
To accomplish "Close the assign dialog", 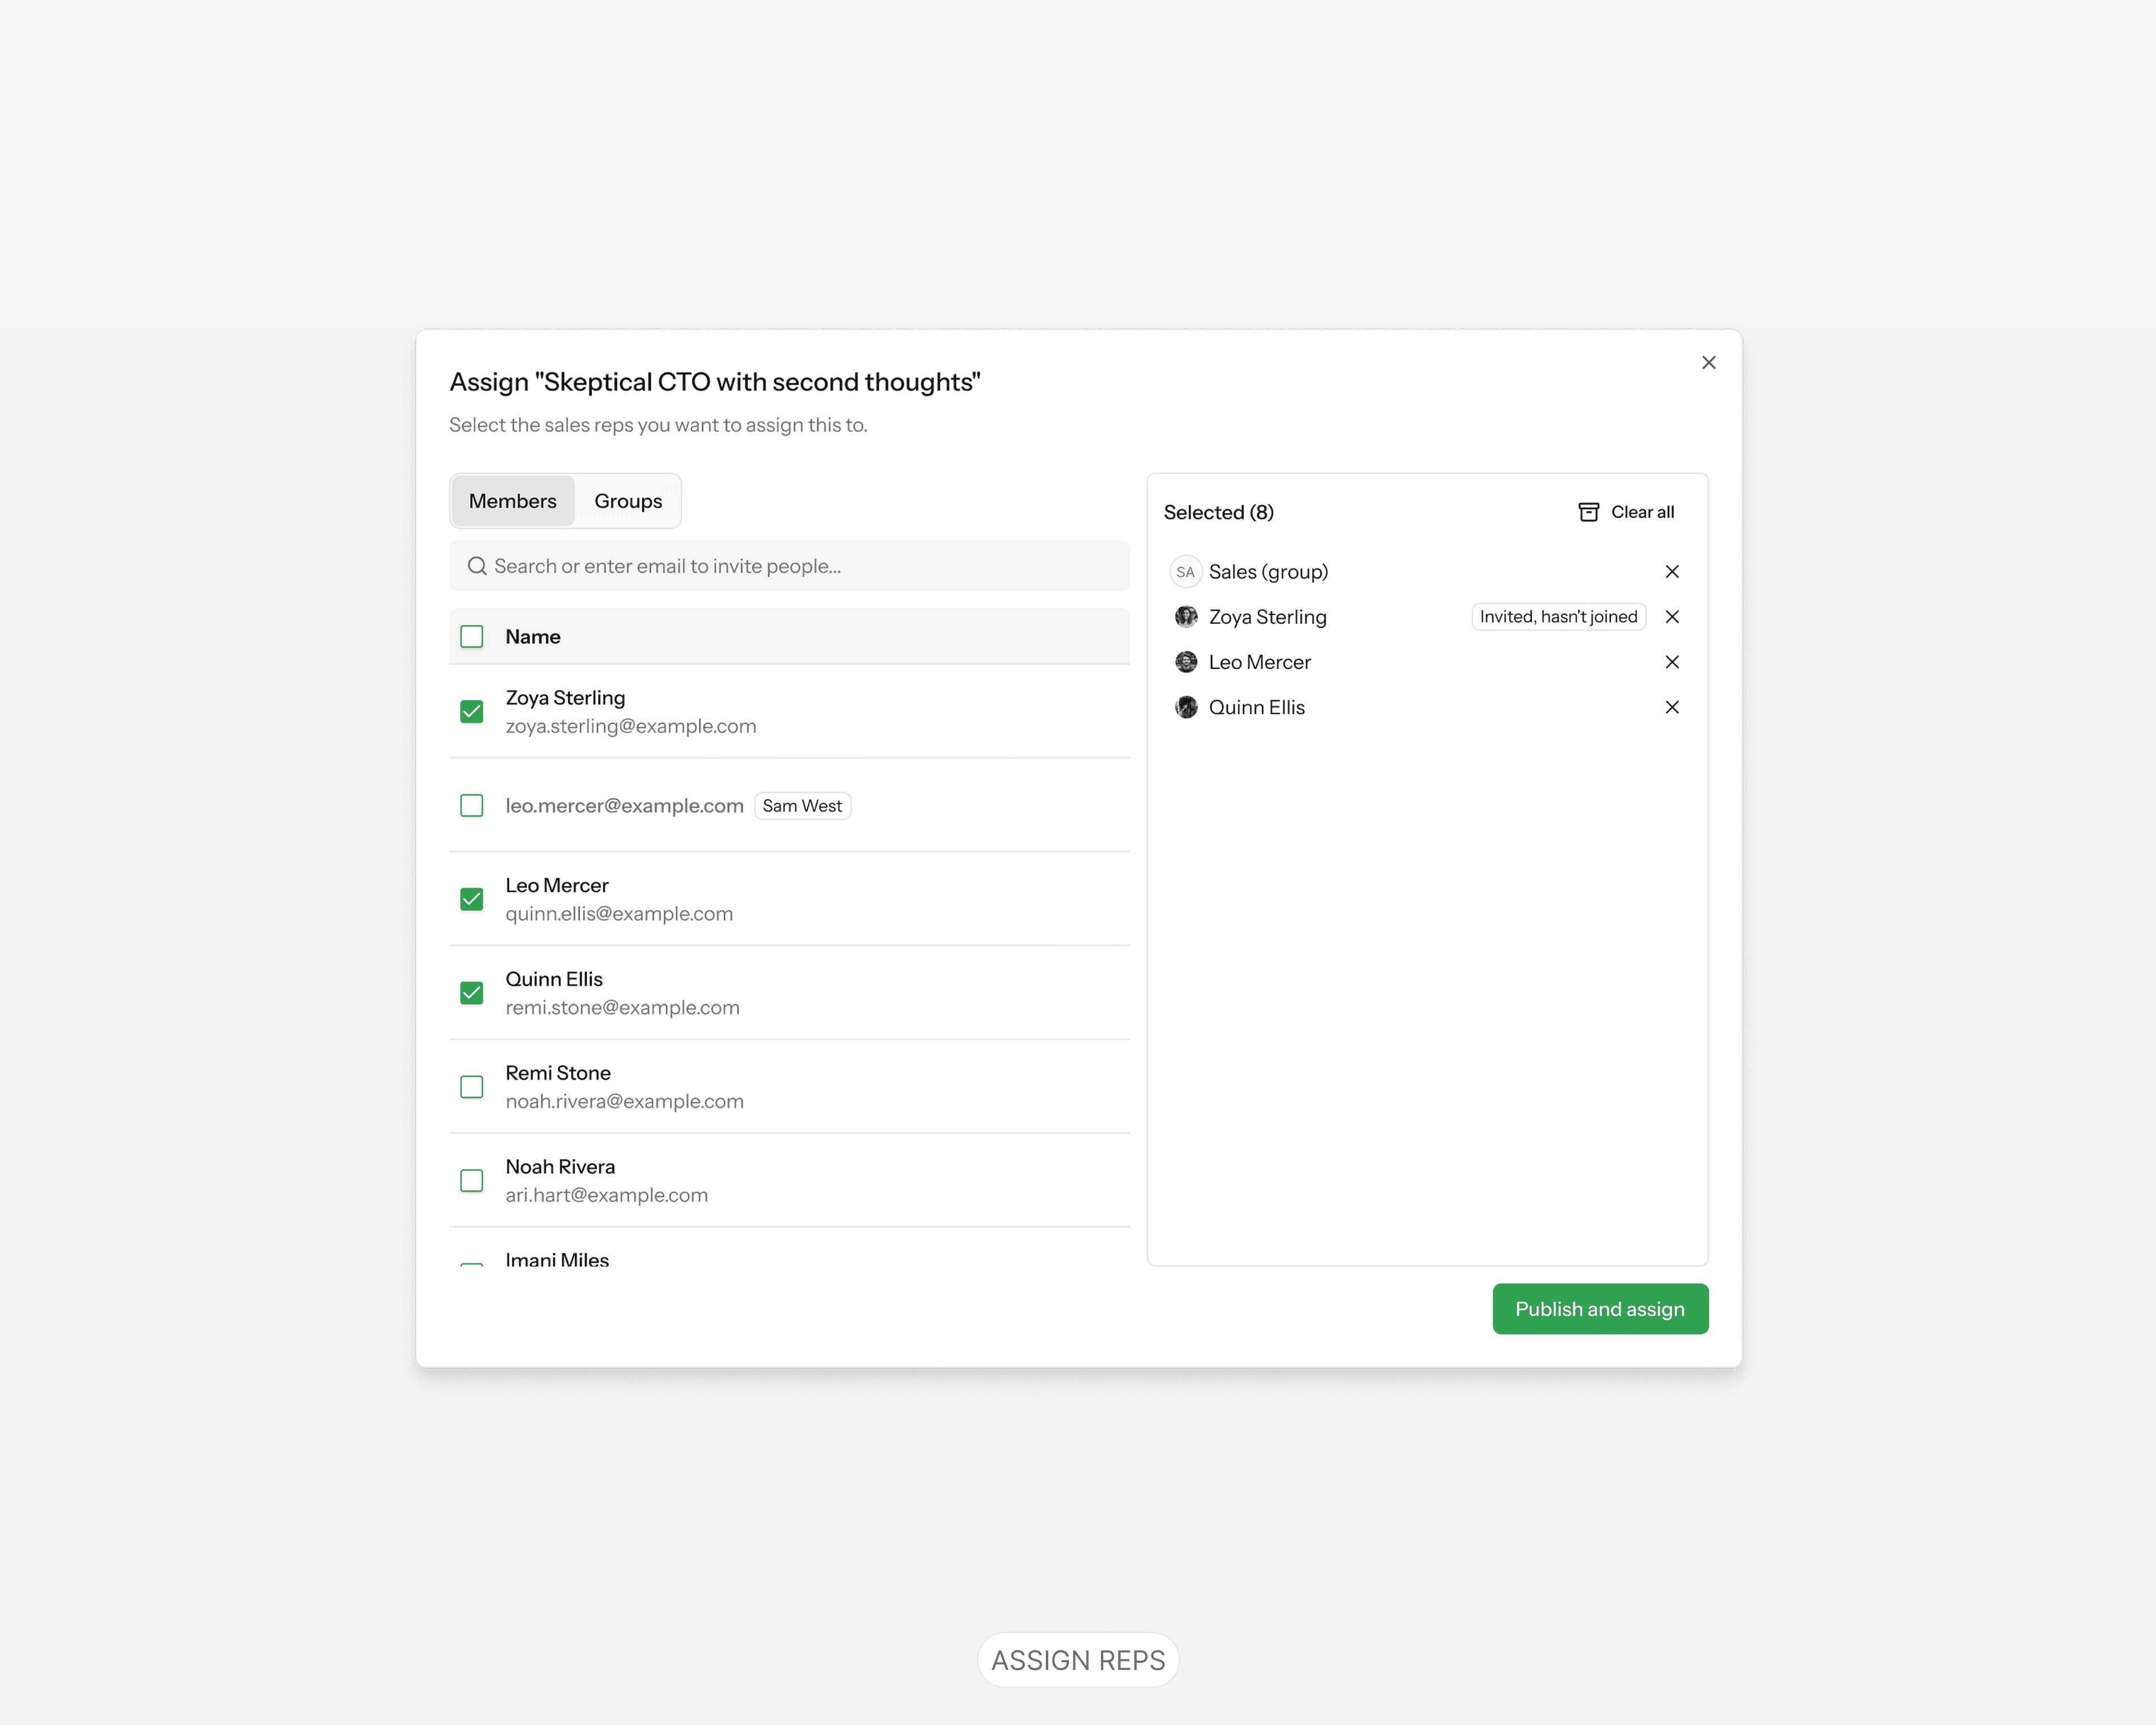I will (1708, 363).
